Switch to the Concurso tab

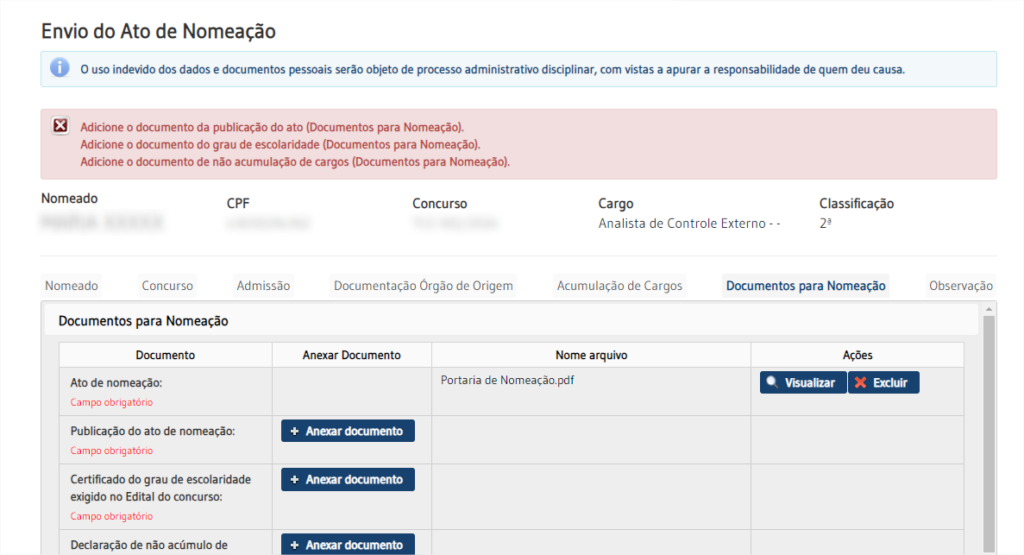[167, 285]
